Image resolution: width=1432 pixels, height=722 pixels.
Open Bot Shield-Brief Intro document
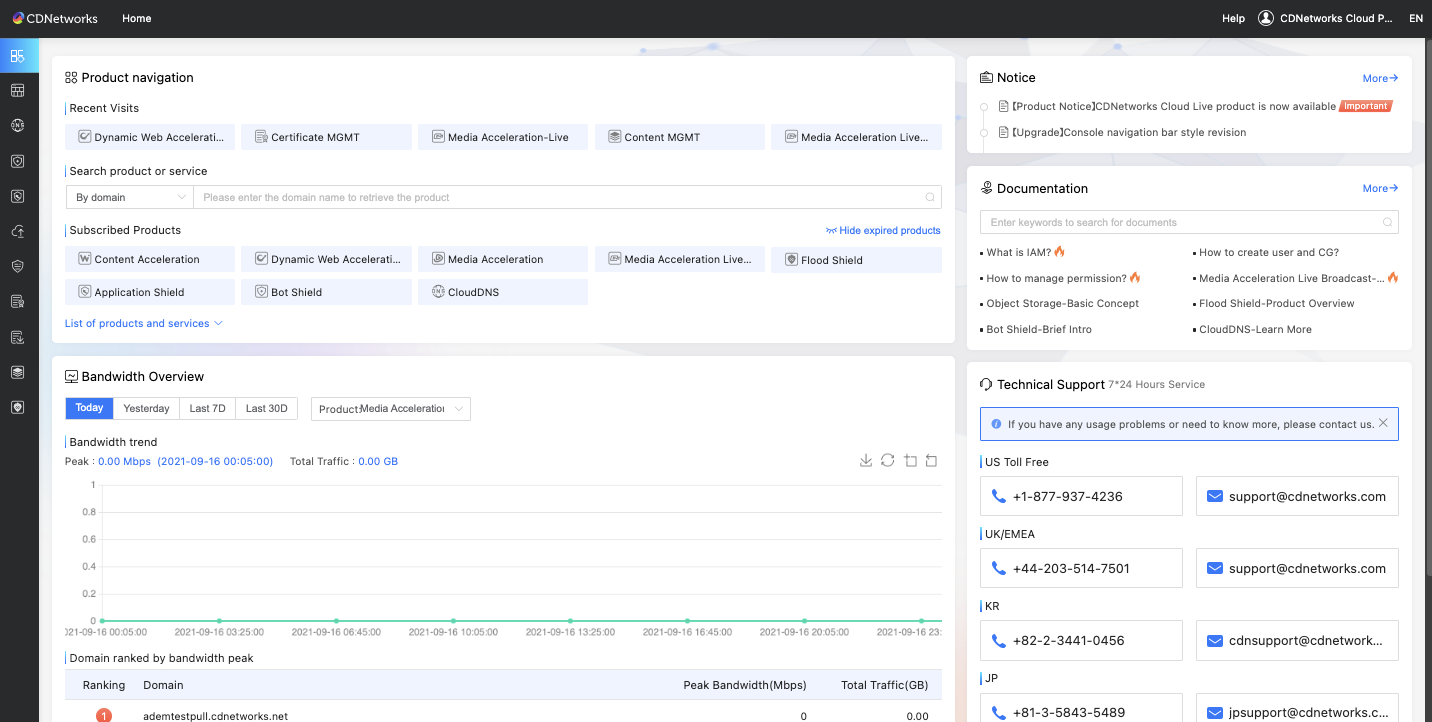1039,329
